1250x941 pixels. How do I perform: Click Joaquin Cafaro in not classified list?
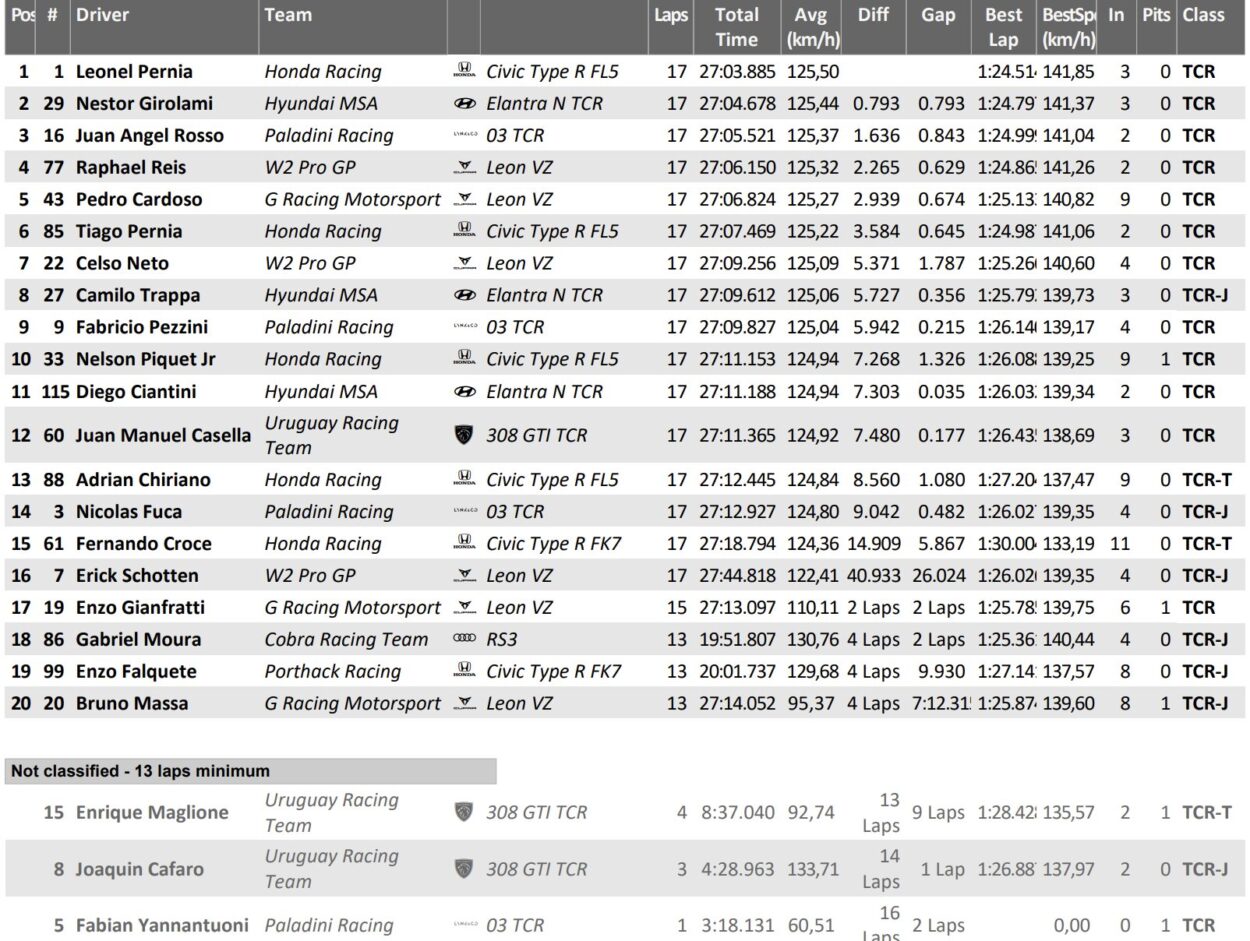pyautogui.click(x=139, y=869)
